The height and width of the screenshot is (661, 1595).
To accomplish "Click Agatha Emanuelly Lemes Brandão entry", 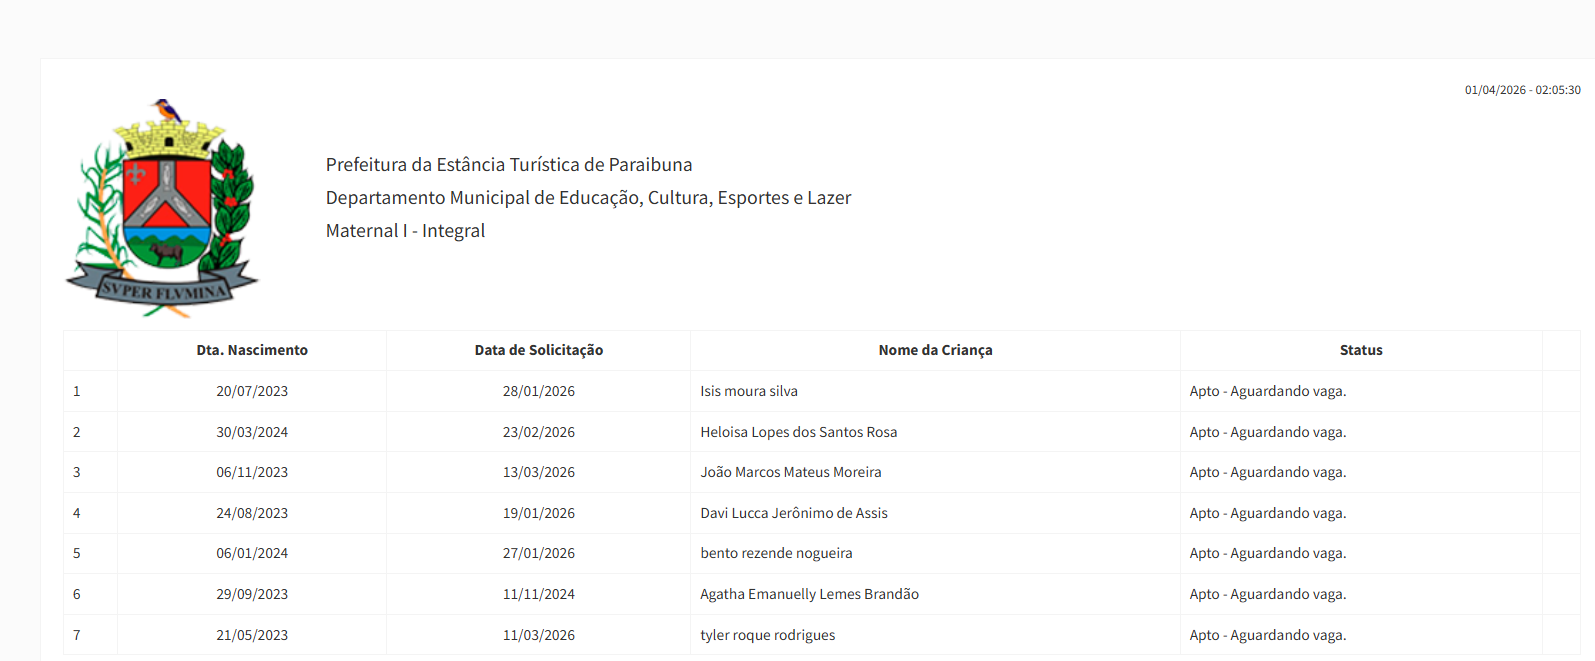I will [x=809, y=594].
